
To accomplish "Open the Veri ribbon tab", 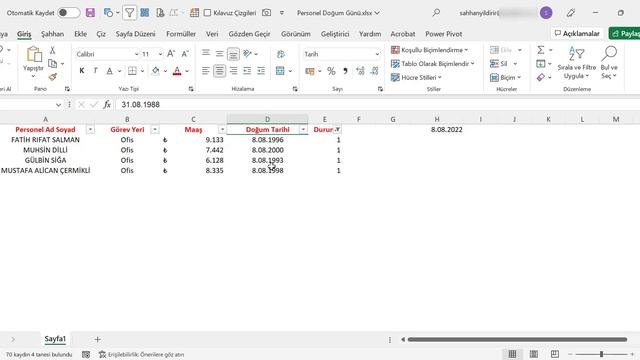I will (x=212, y=34).
